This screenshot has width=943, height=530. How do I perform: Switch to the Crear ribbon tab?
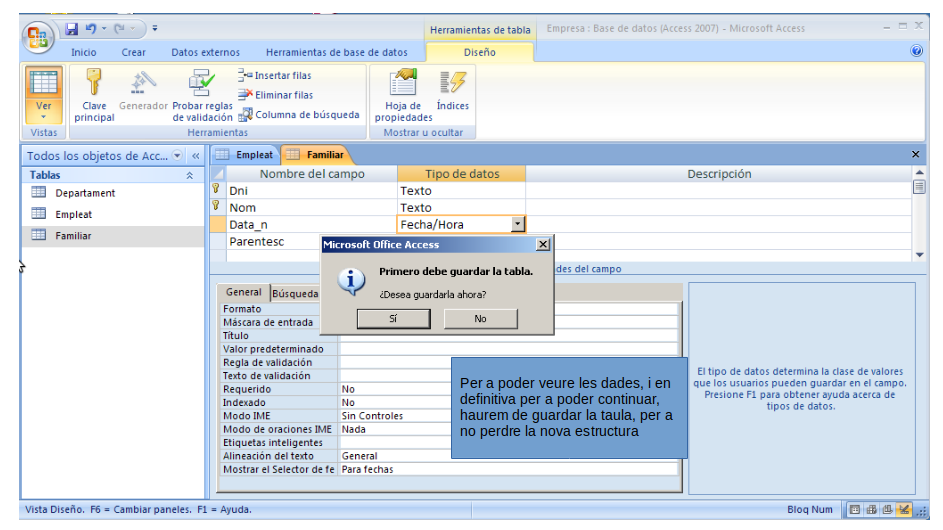coord(134,52)
